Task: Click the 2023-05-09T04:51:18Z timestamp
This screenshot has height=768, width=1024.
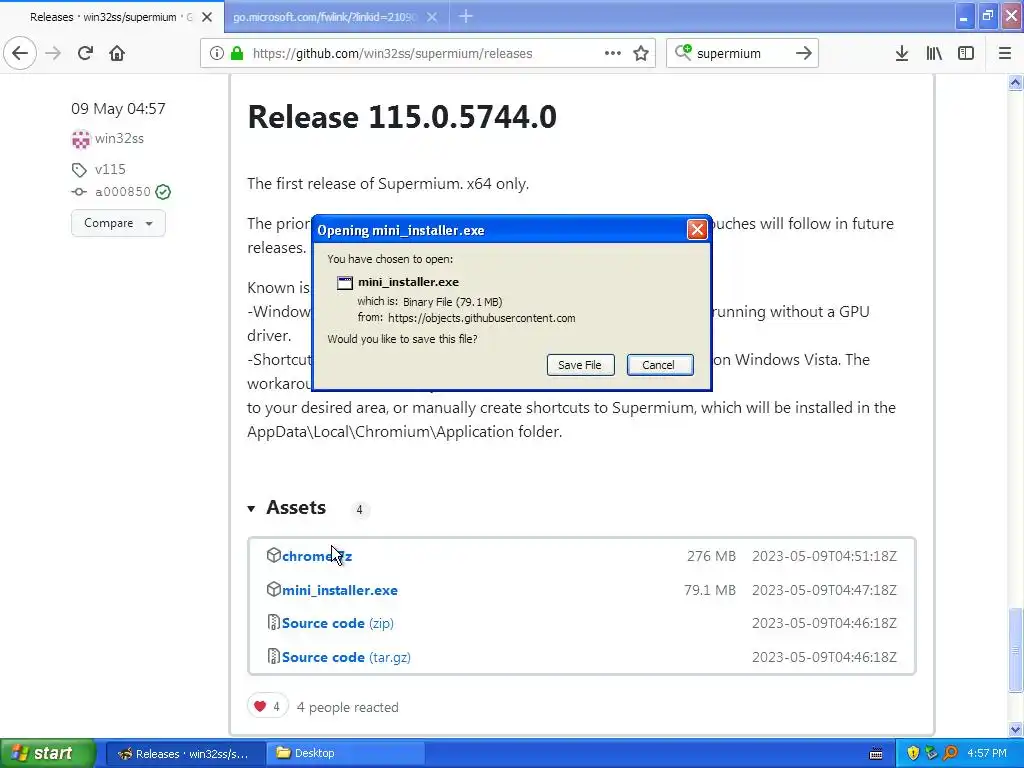Action: [x=824, y=556]
